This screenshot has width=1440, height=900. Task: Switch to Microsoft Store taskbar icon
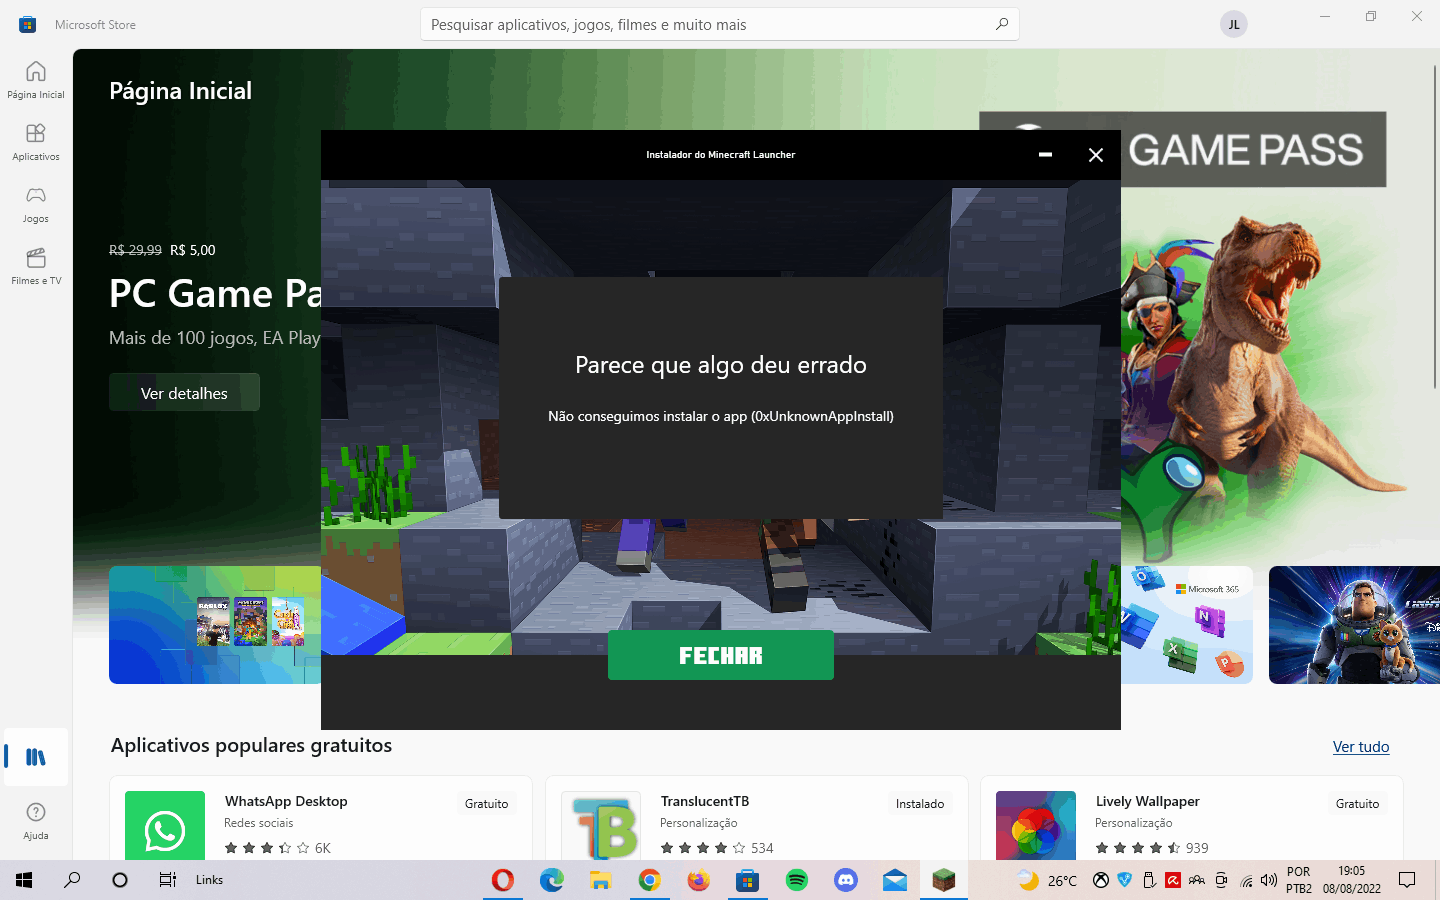[747, 880]
